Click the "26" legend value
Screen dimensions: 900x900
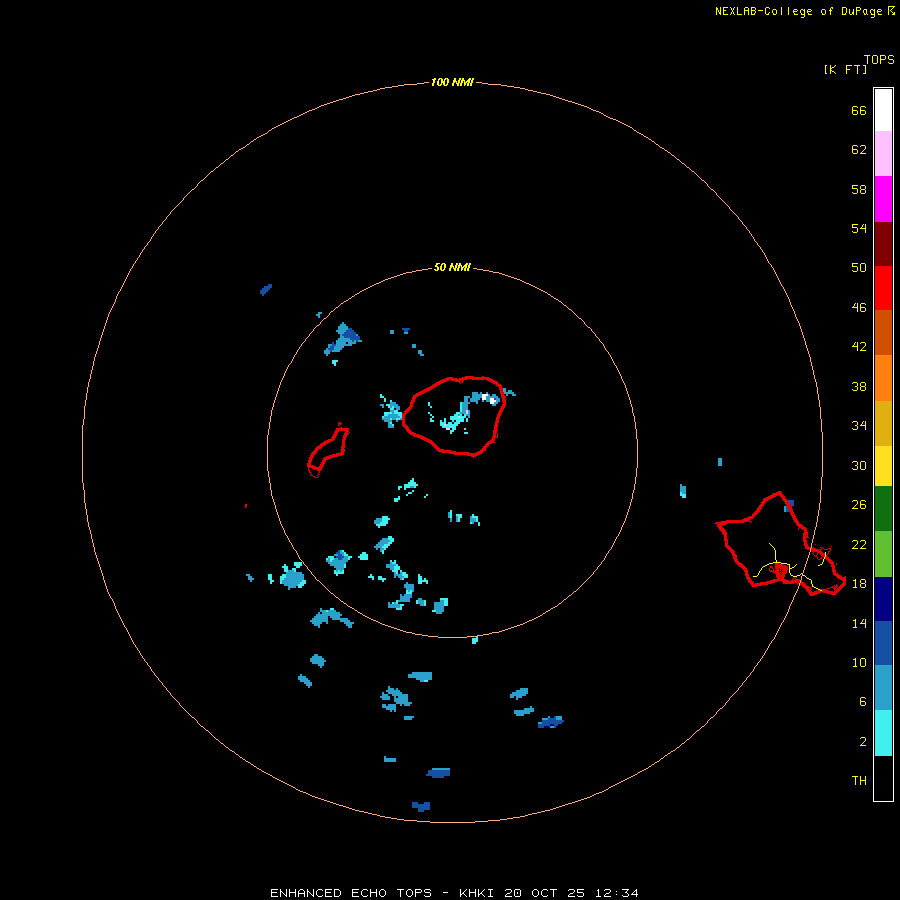[859, 505]
